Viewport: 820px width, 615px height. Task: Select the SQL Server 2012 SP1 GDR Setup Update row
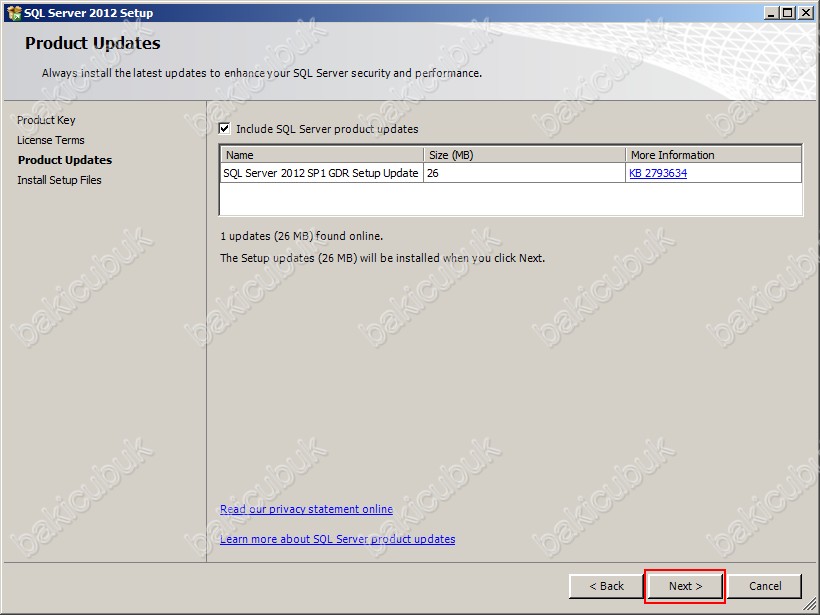(511, 173)
